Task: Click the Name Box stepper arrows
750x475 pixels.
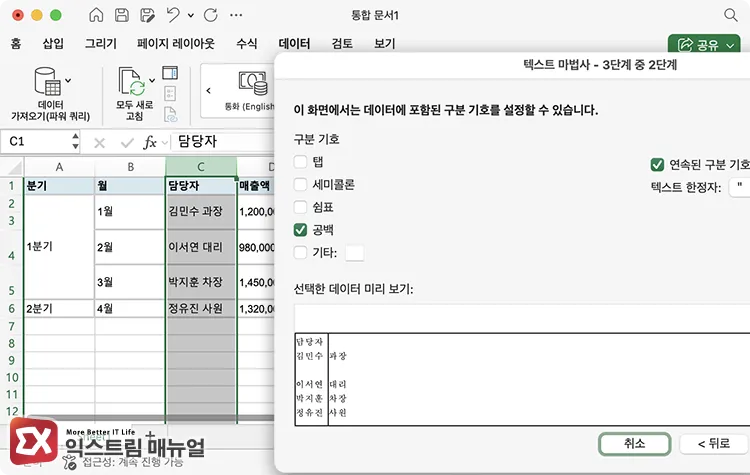Action: point(75,142)
